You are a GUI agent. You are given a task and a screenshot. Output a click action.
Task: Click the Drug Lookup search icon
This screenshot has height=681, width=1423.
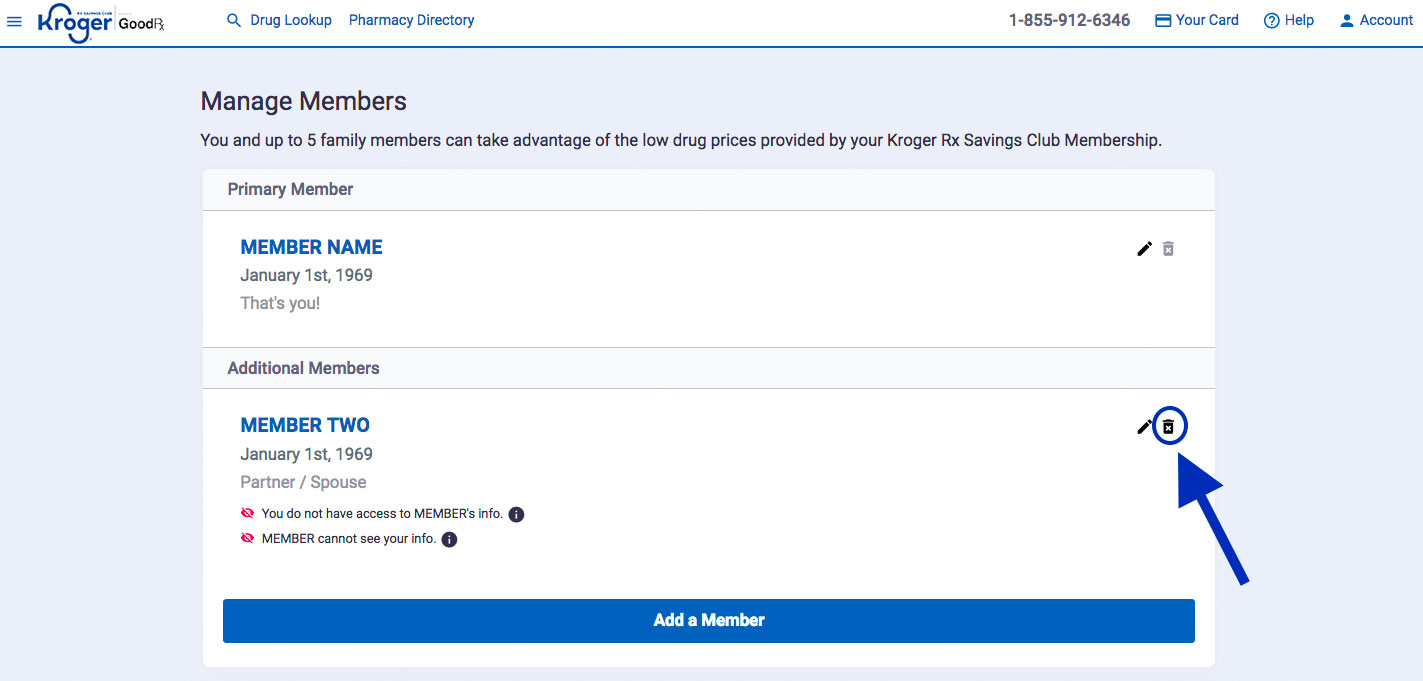pos(234,20)
